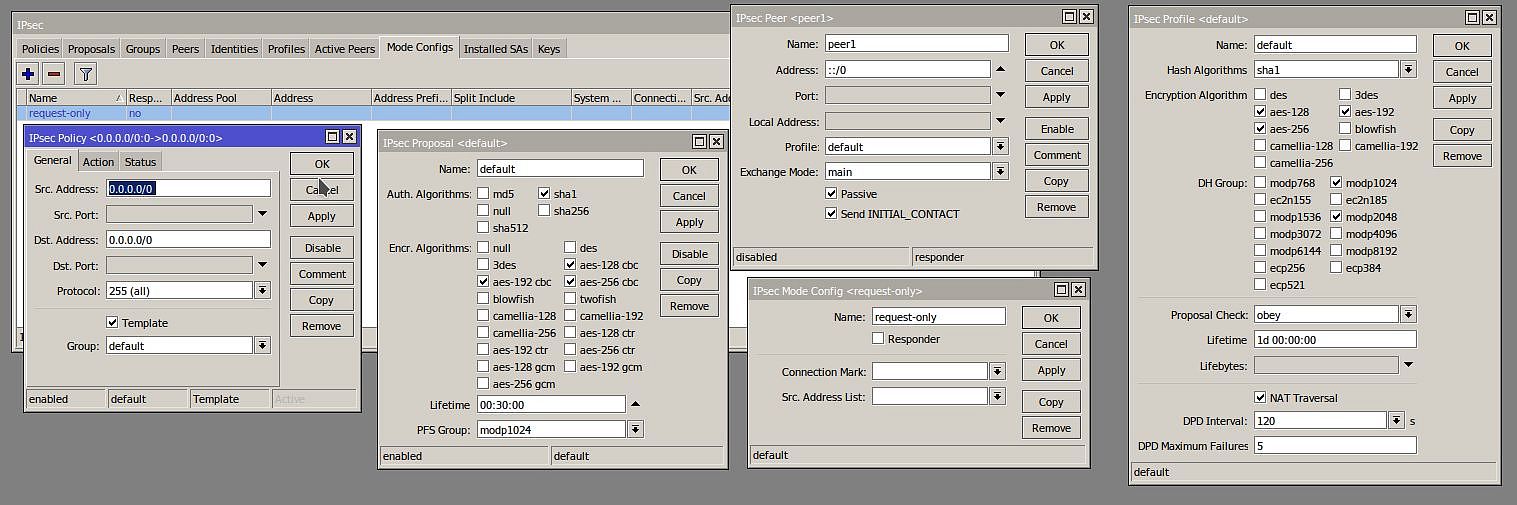Click the DPD Maximum Failures input field
Screen dimensions: 1517x505
click(1335, 446)
